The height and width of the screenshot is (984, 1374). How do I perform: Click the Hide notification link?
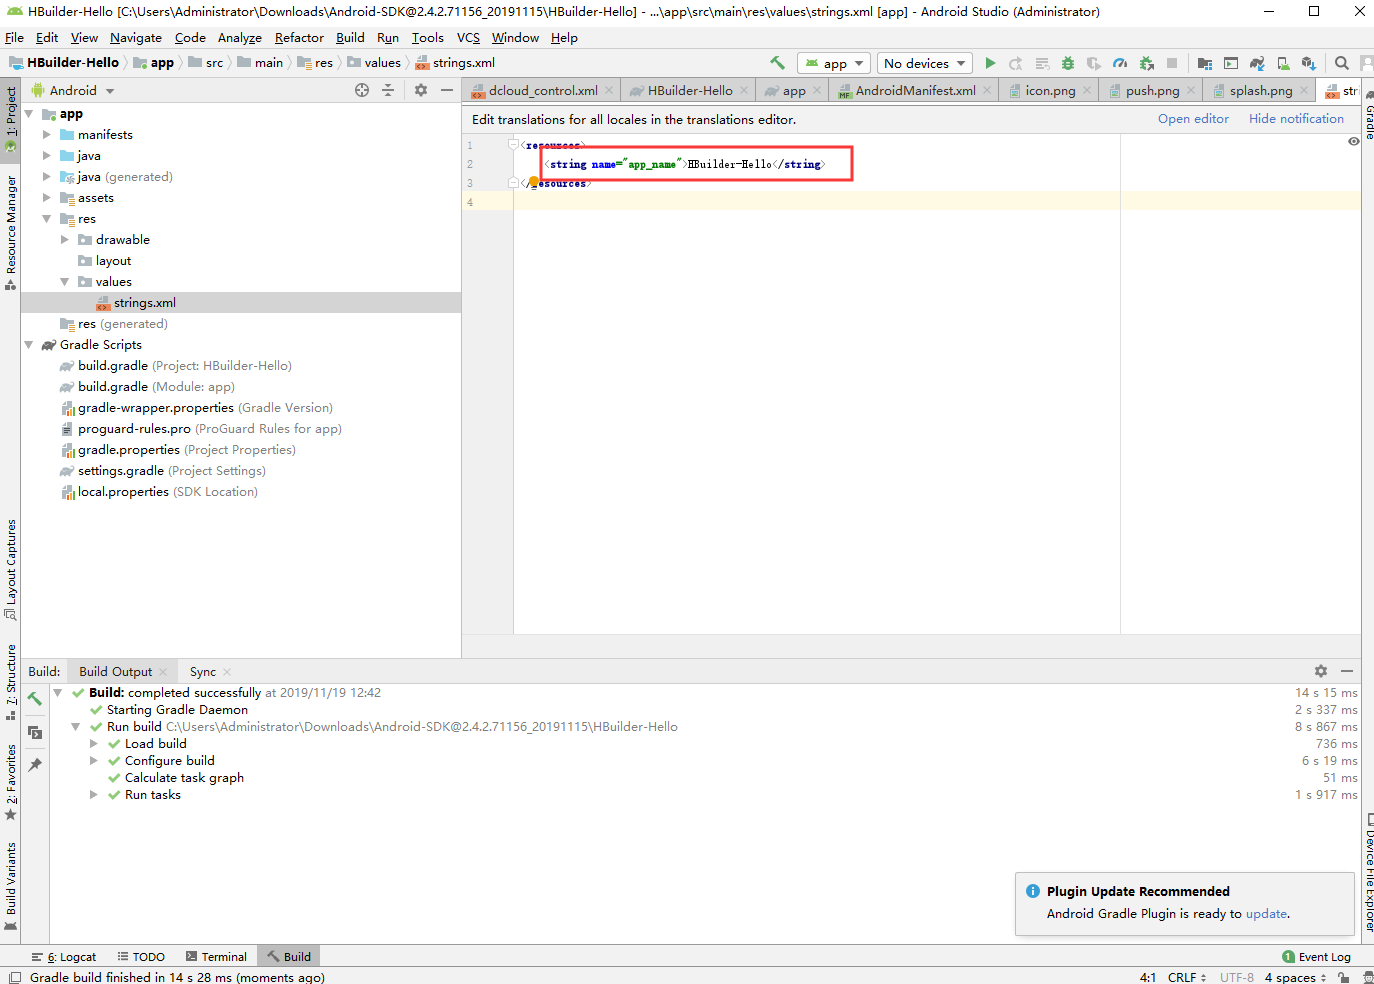point(1296,119)
